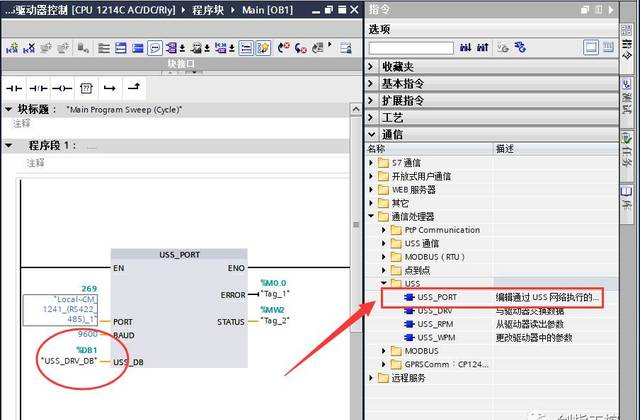Click the close branch icon
Viewport: 640px width, 420px height.
(133, 88)
